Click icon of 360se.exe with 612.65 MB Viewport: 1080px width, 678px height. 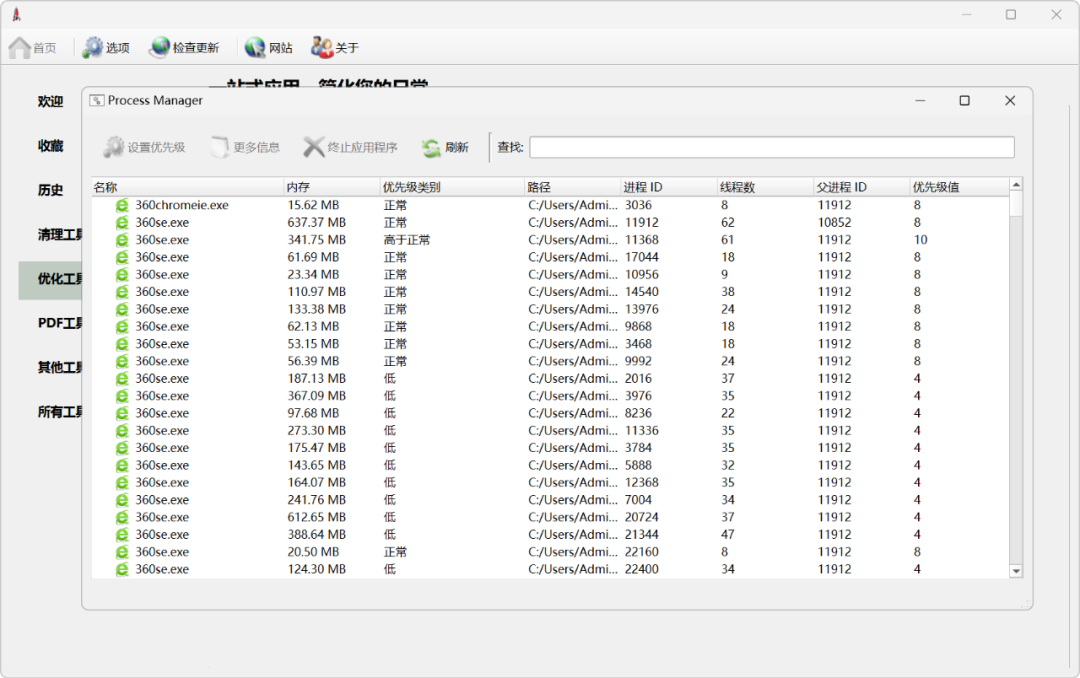point(122,517)
